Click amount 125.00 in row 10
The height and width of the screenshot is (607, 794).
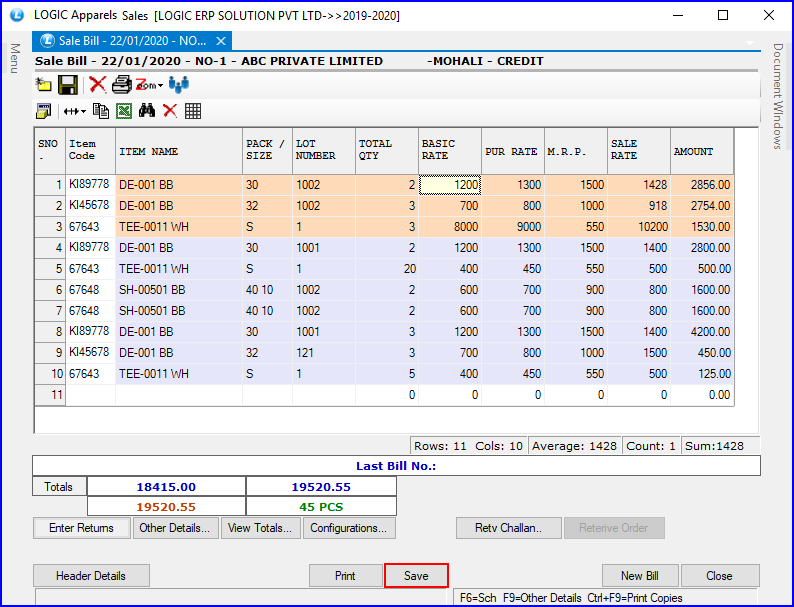click(x=702, y=374)
